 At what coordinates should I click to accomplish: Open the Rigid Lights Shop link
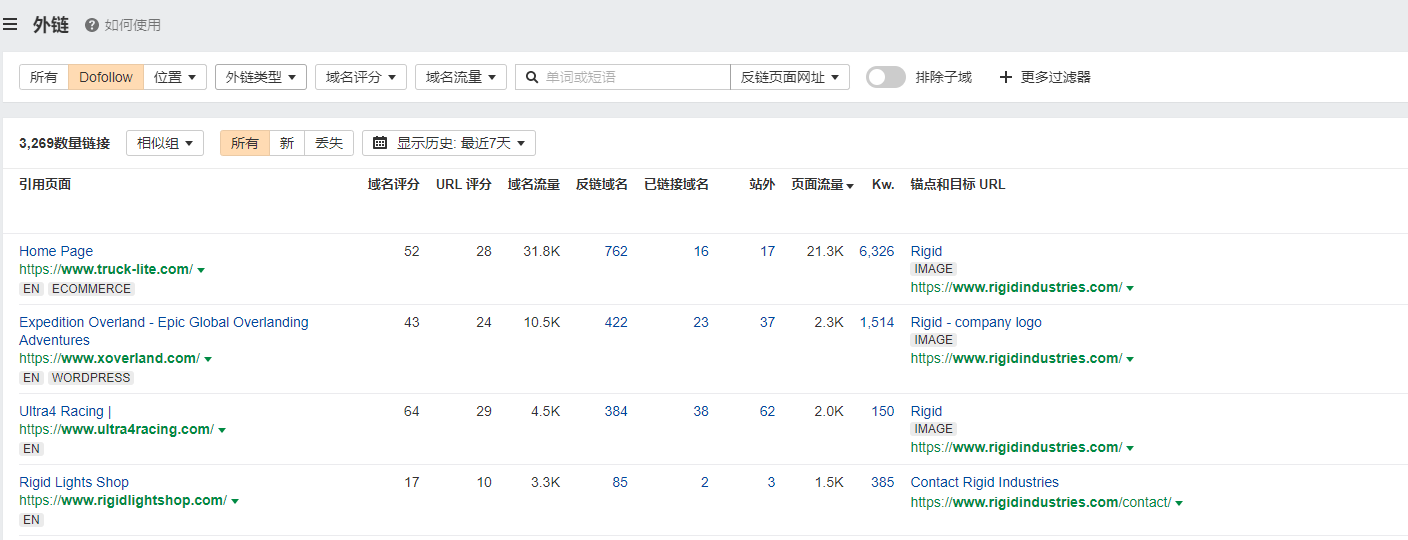click(74, 482)
